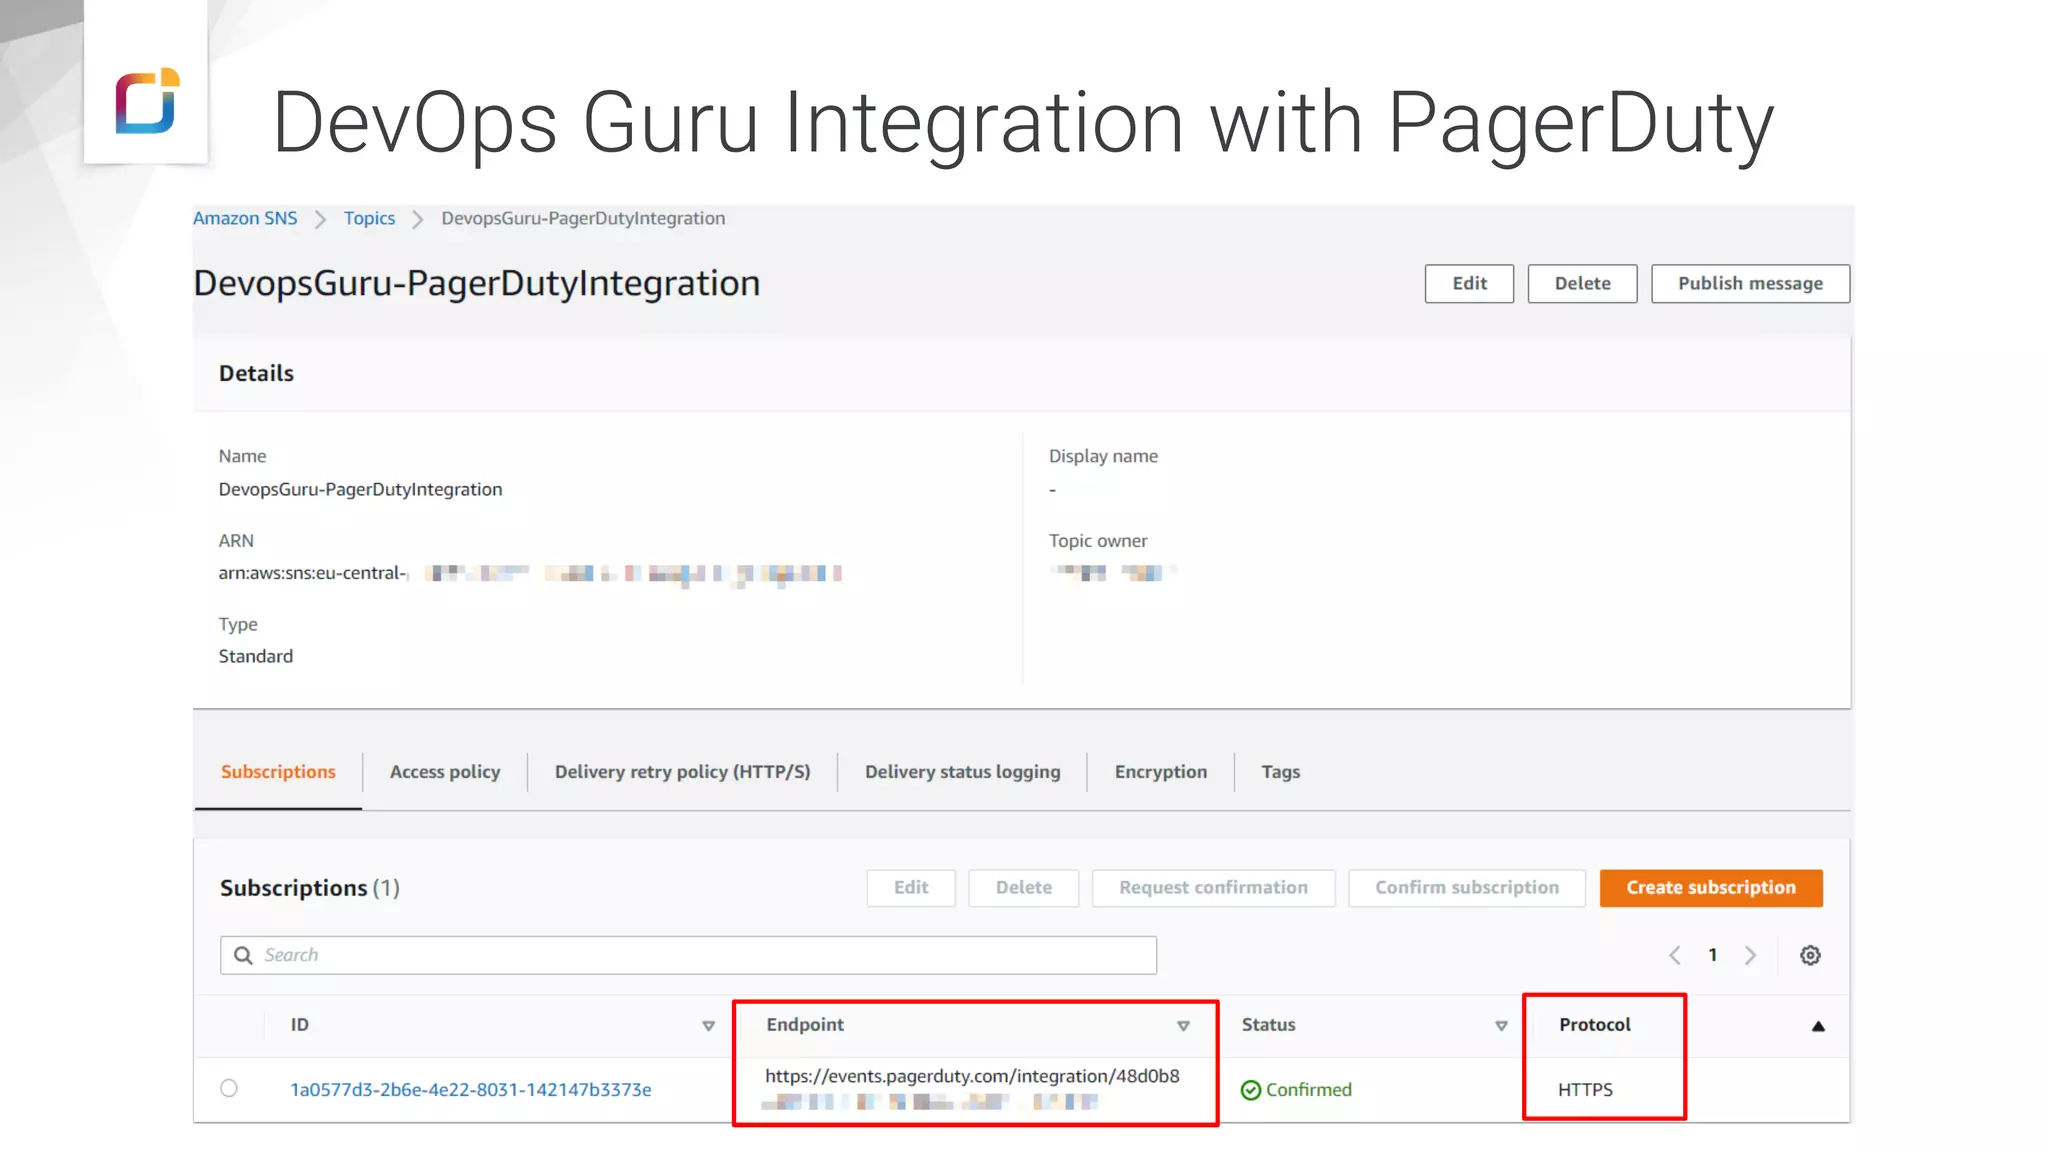2048x1152 pixels.
Task: Click the search magnifier icon
Action: 243,955
